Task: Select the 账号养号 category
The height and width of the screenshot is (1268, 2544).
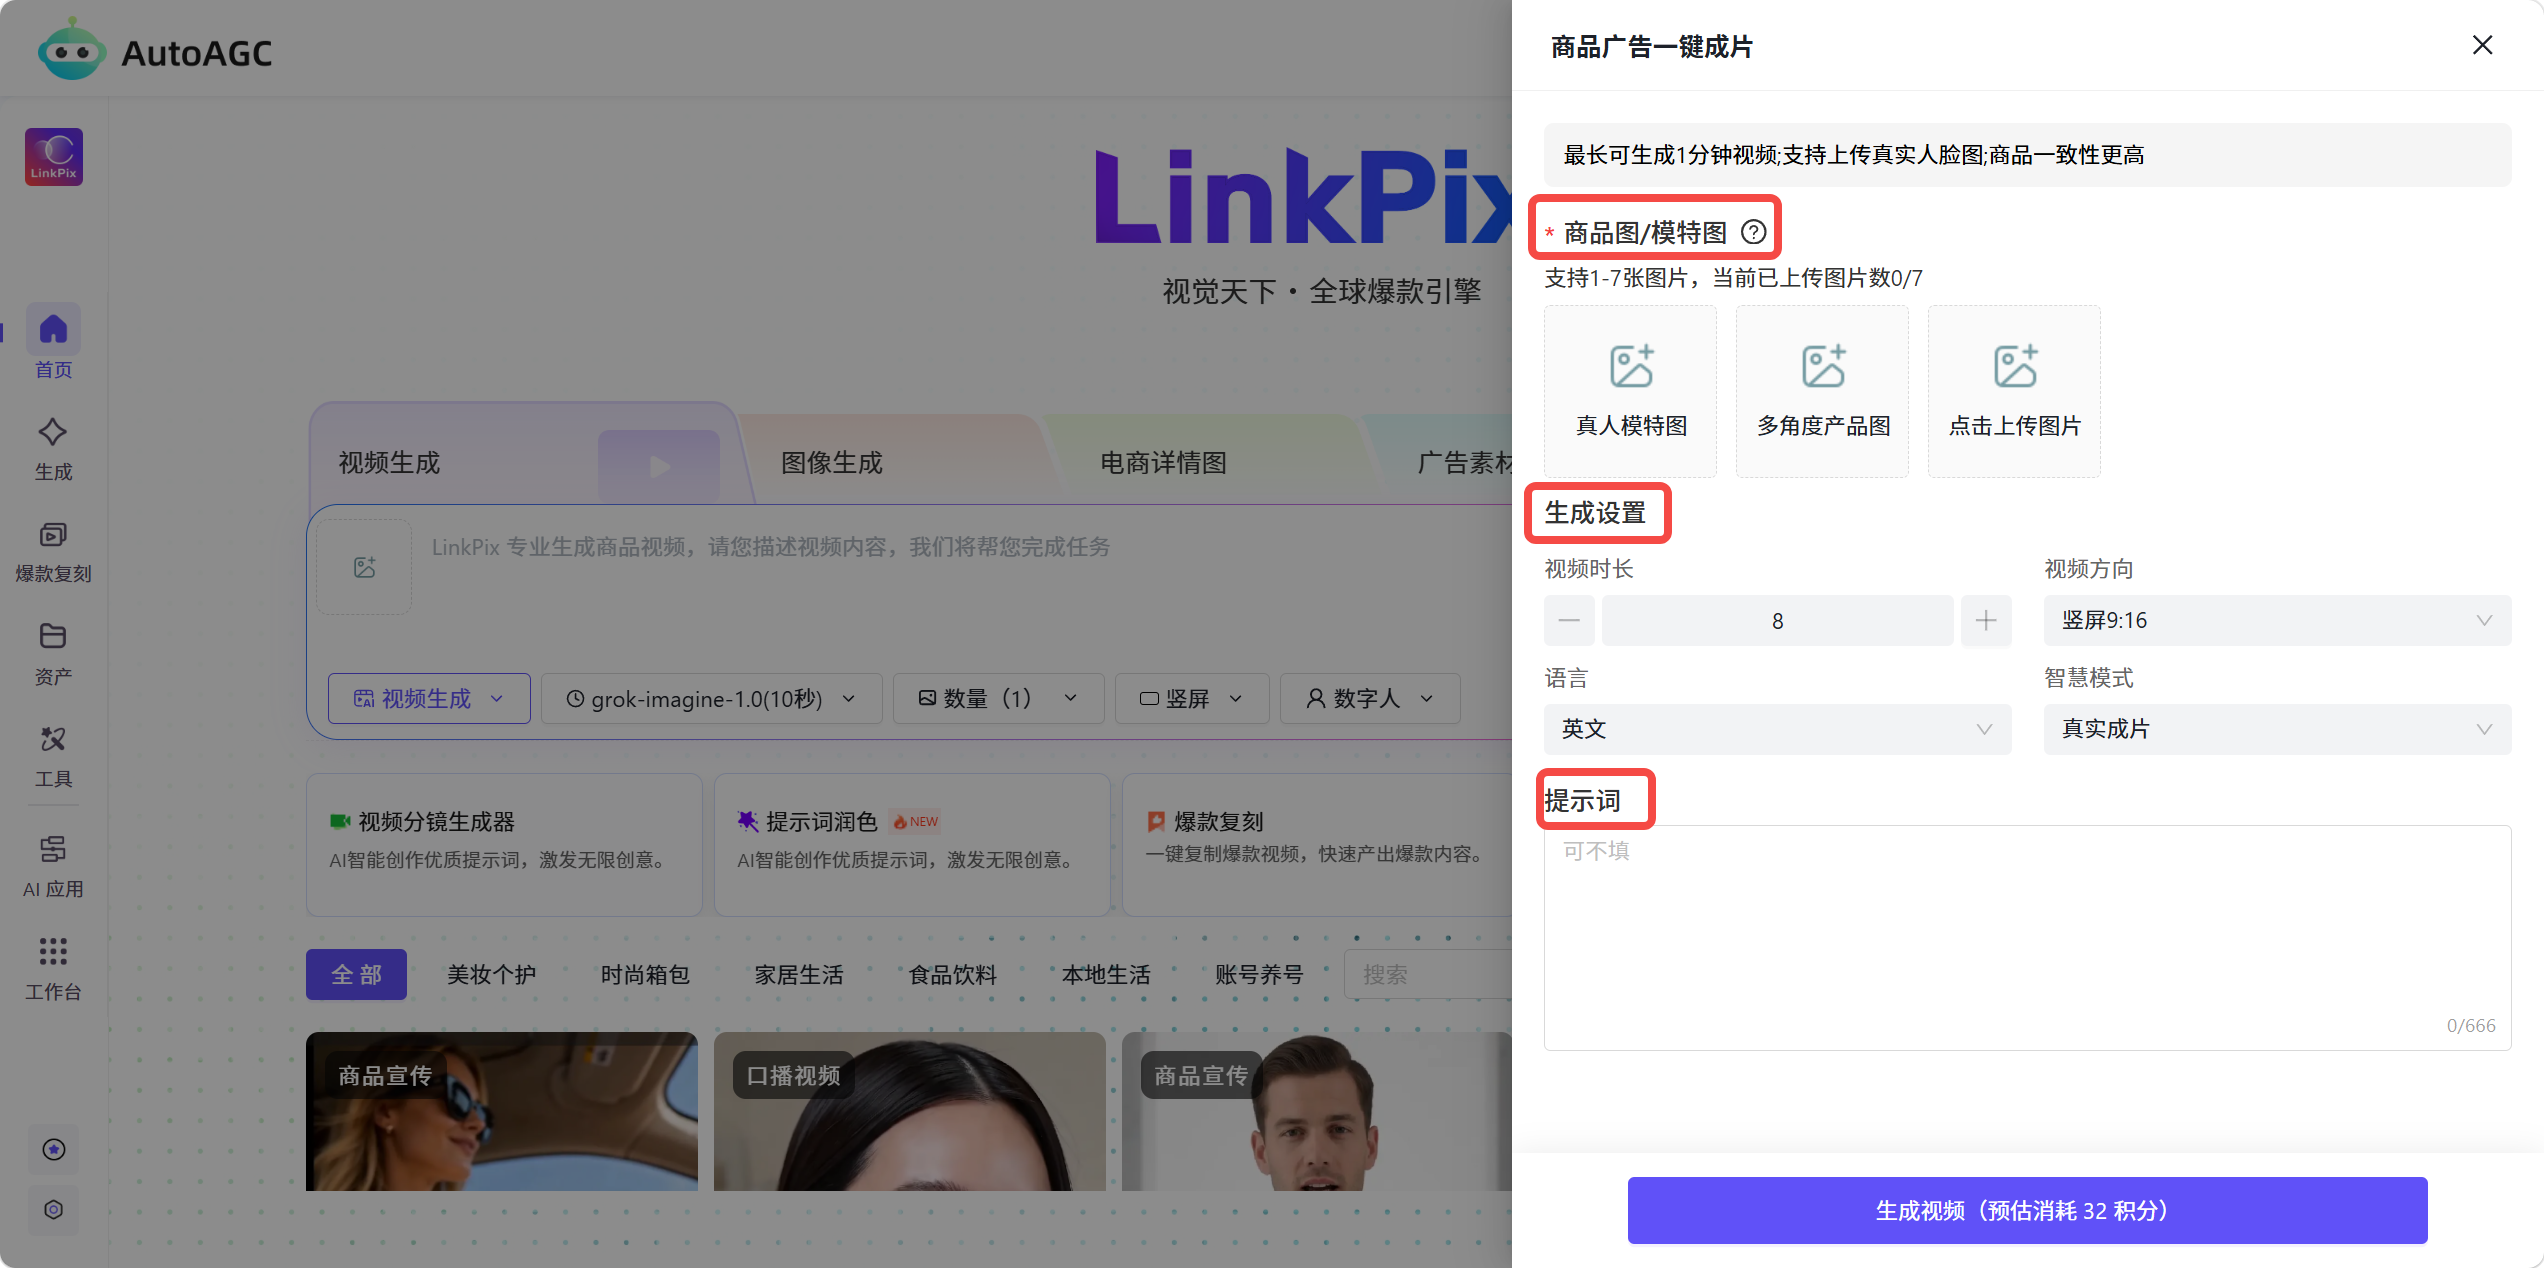Action: pos(1259,974)
